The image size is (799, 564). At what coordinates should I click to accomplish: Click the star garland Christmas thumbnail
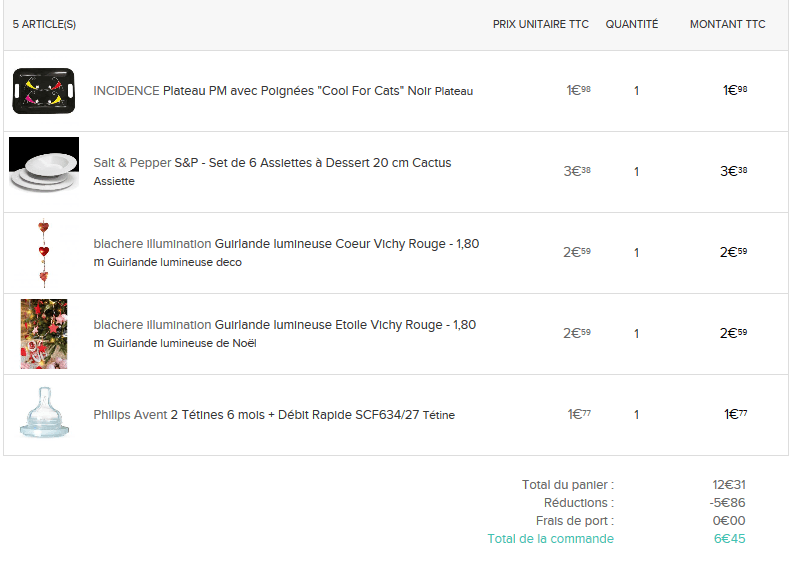44,333
